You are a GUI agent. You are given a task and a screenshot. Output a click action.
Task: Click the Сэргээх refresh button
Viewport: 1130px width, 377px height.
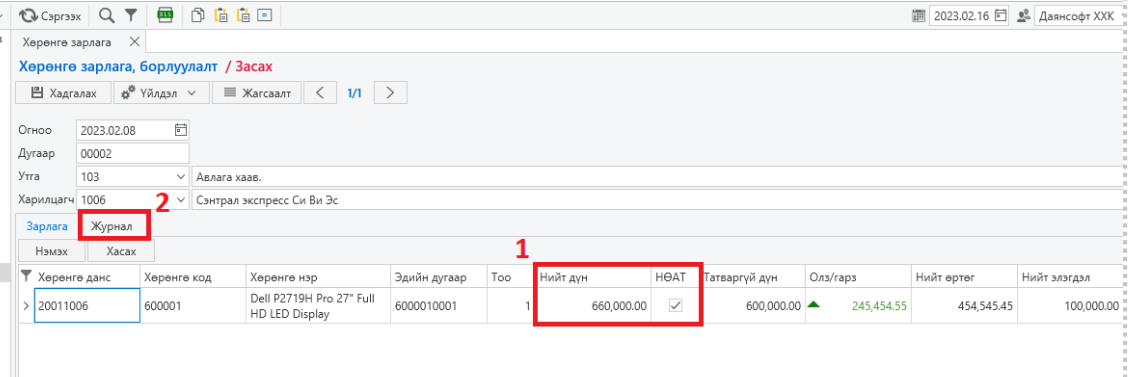click(50, 15)
